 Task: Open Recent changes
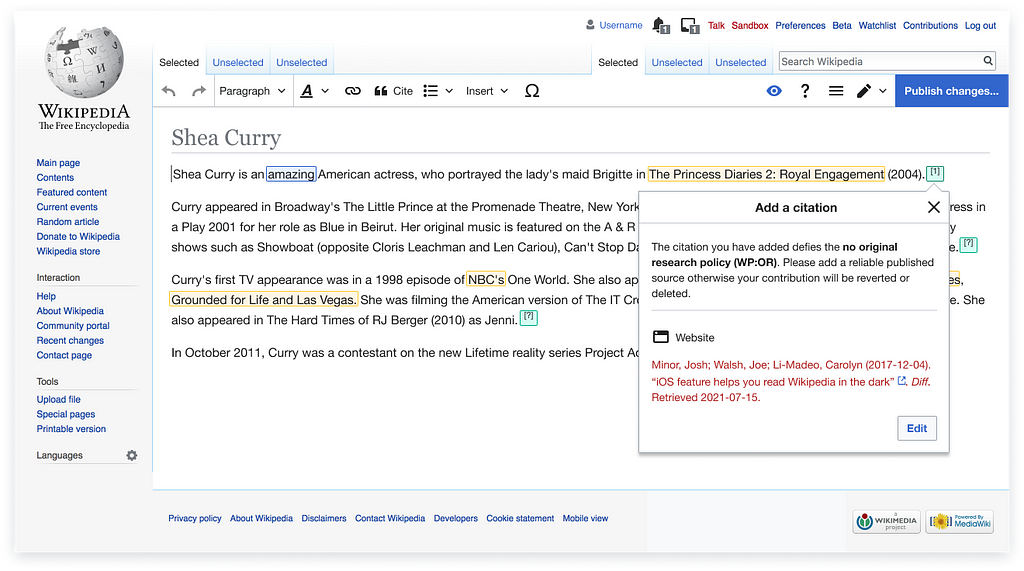pos(70,340)
